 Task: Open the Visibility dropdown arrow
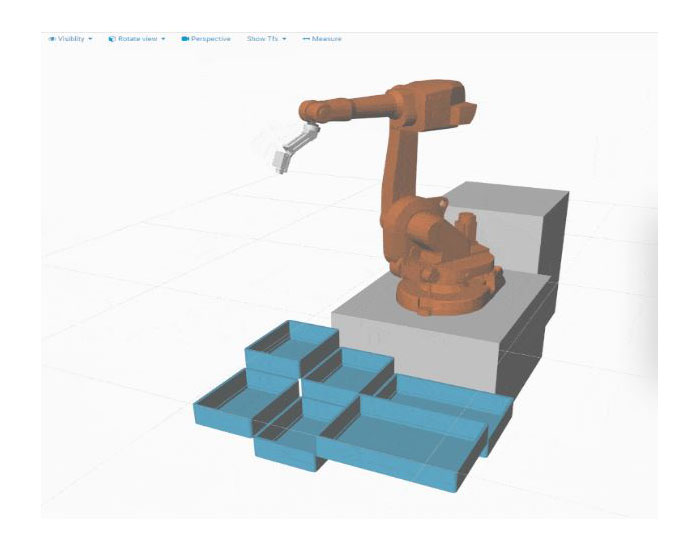(x=91, y=39)
